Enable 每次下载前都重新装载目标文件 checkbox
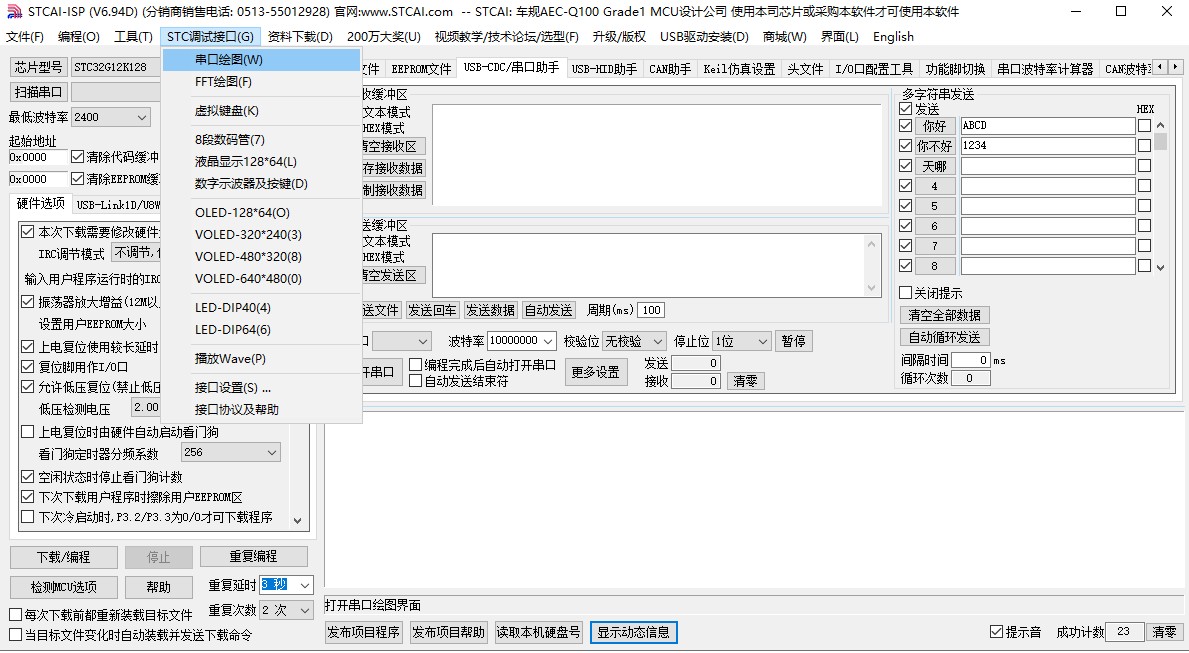The height and width of the screenshot is (653, 1189). coord(15,614)
